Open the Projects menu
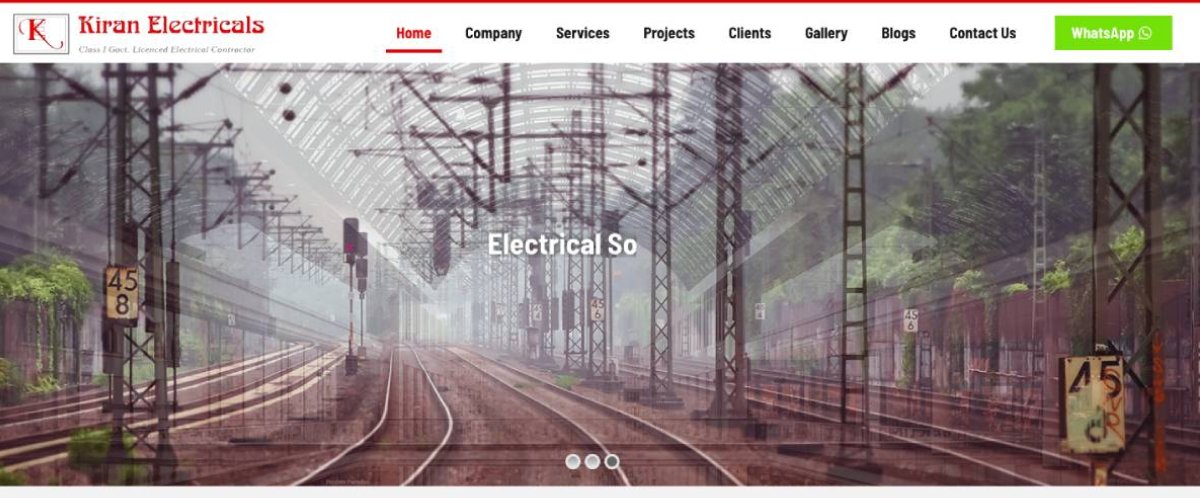Viewport: 1200px width, 498px height. click(x=669, y=33)
